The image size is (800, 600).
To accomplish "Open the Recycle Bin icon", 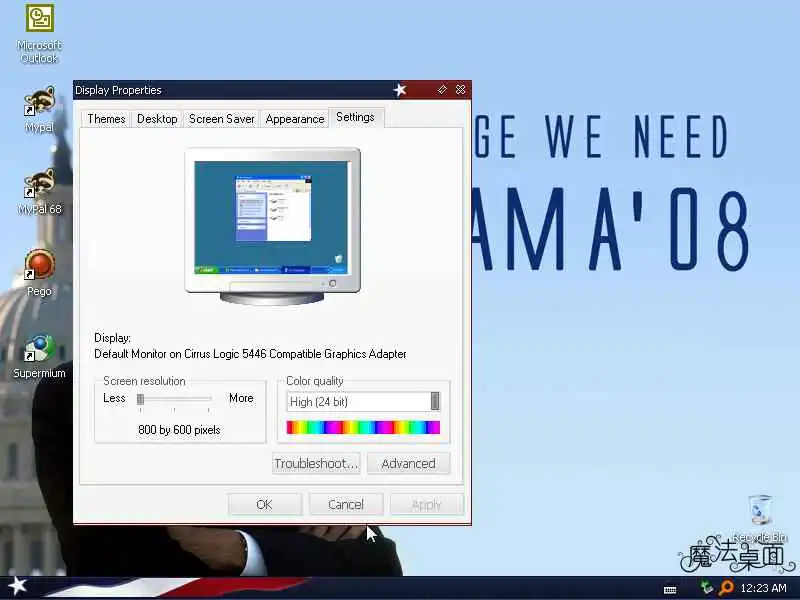I will coord(760,516).
